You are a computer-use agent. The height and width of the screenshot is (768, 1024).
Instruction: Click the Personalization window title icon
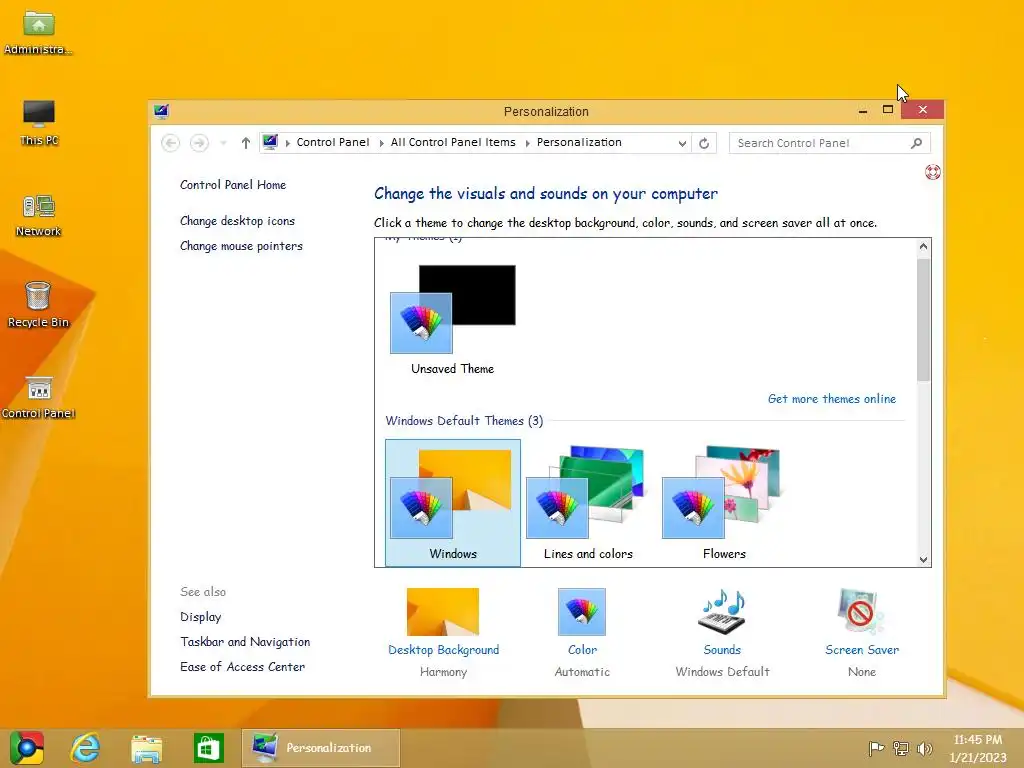click(x=161, y=111)
